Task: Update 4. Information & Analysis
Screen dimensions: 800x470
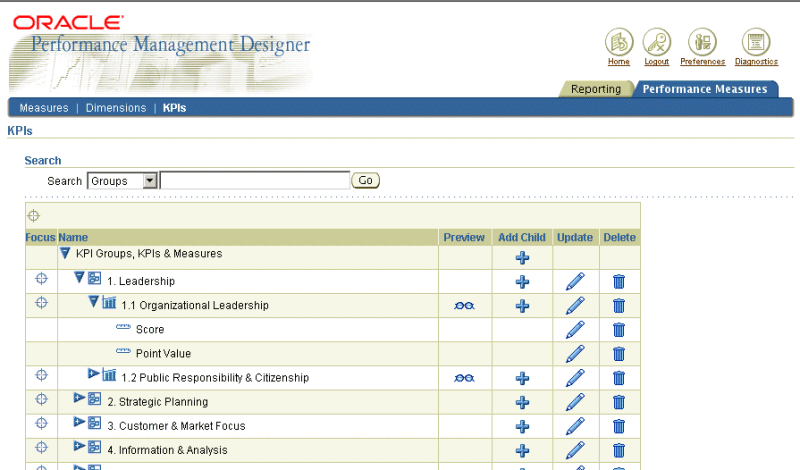Action: (575, 450)
